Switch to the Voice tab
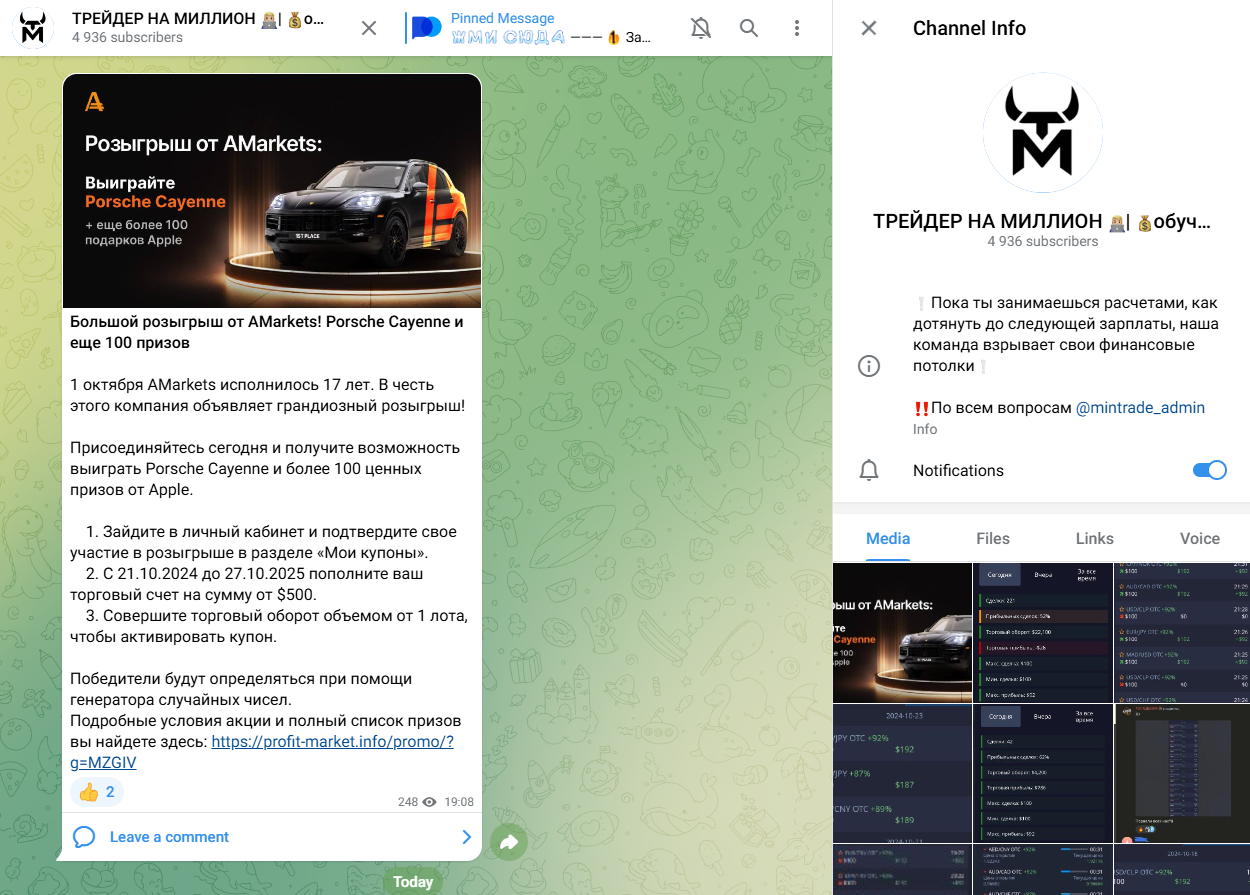 [x=1200, y=538]
